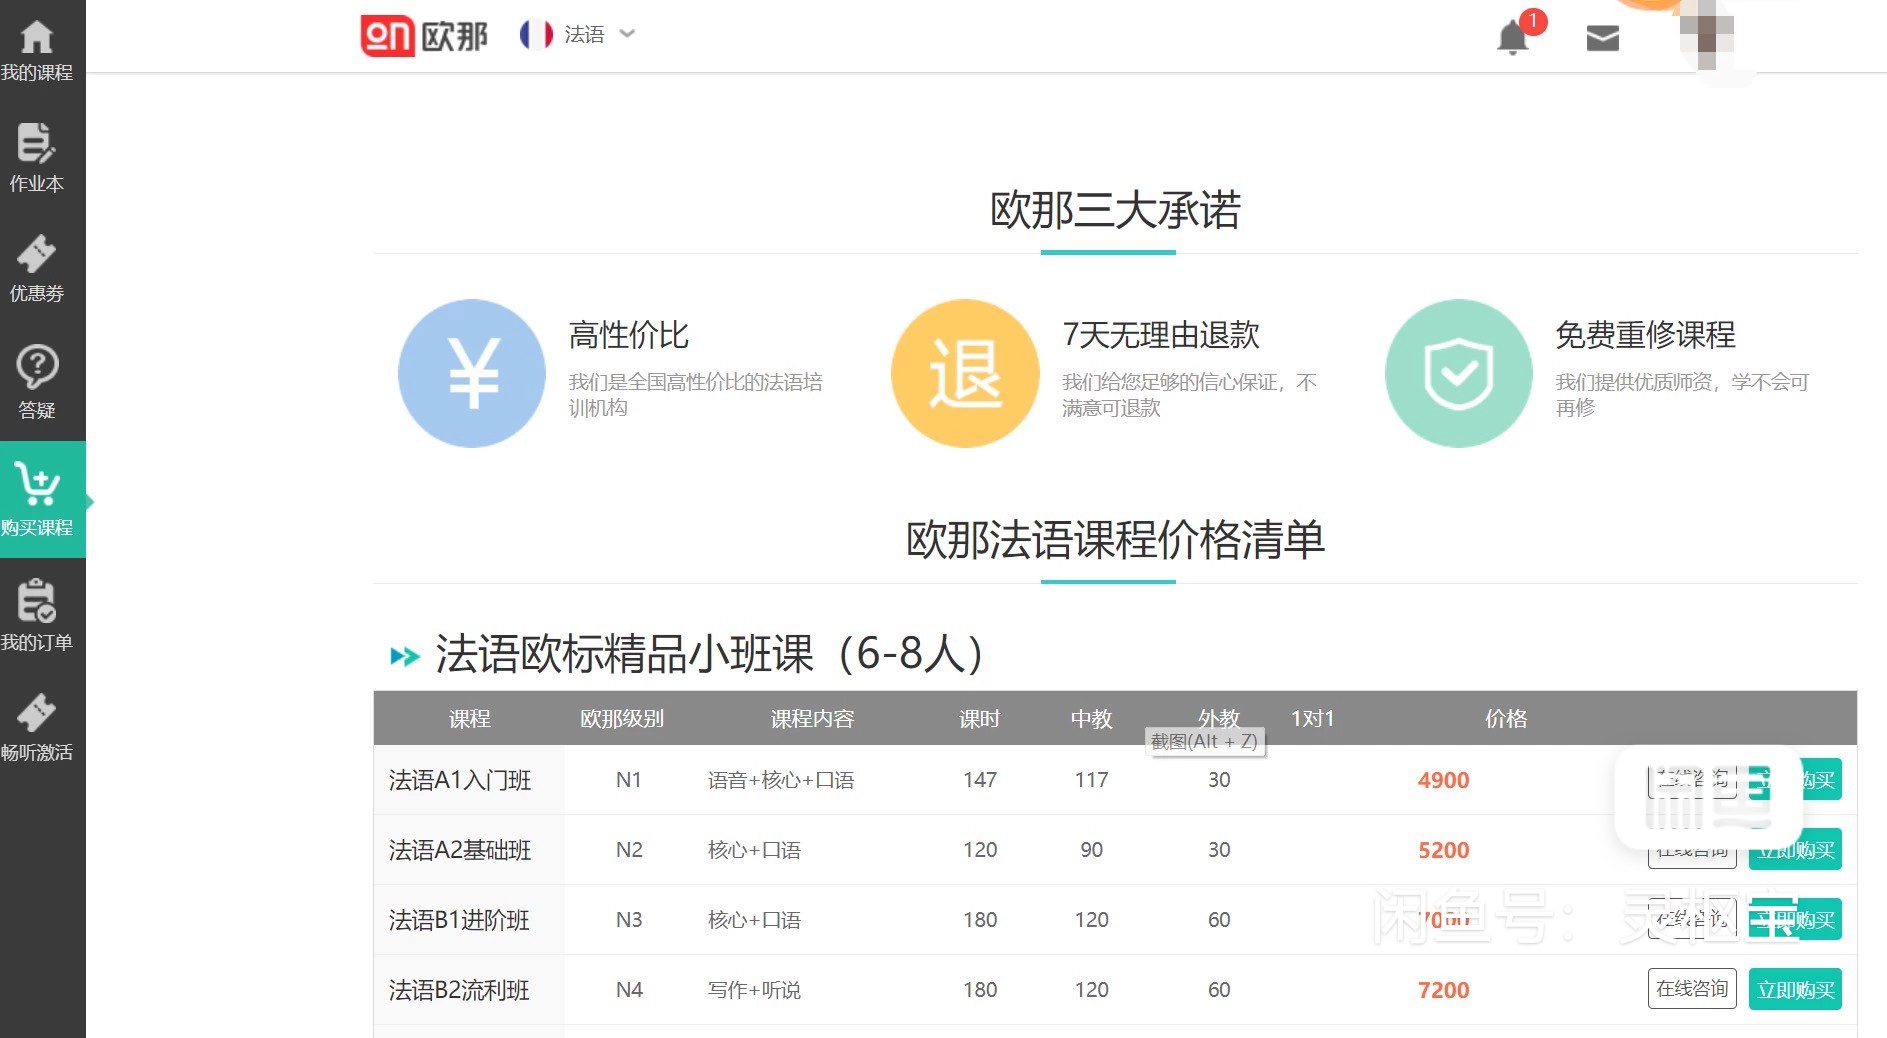Click the 欧那三大承诺 section title
This screenshot has height=1038, width=1887.
(x=1115, y=210)
